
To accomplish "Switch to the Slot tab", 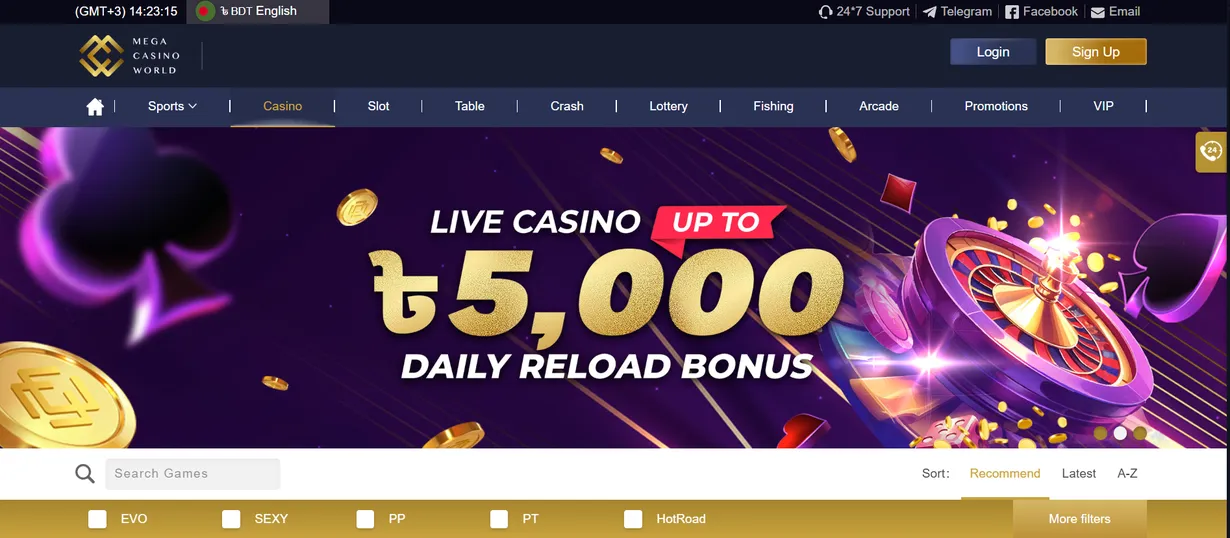I will (378, 106).
